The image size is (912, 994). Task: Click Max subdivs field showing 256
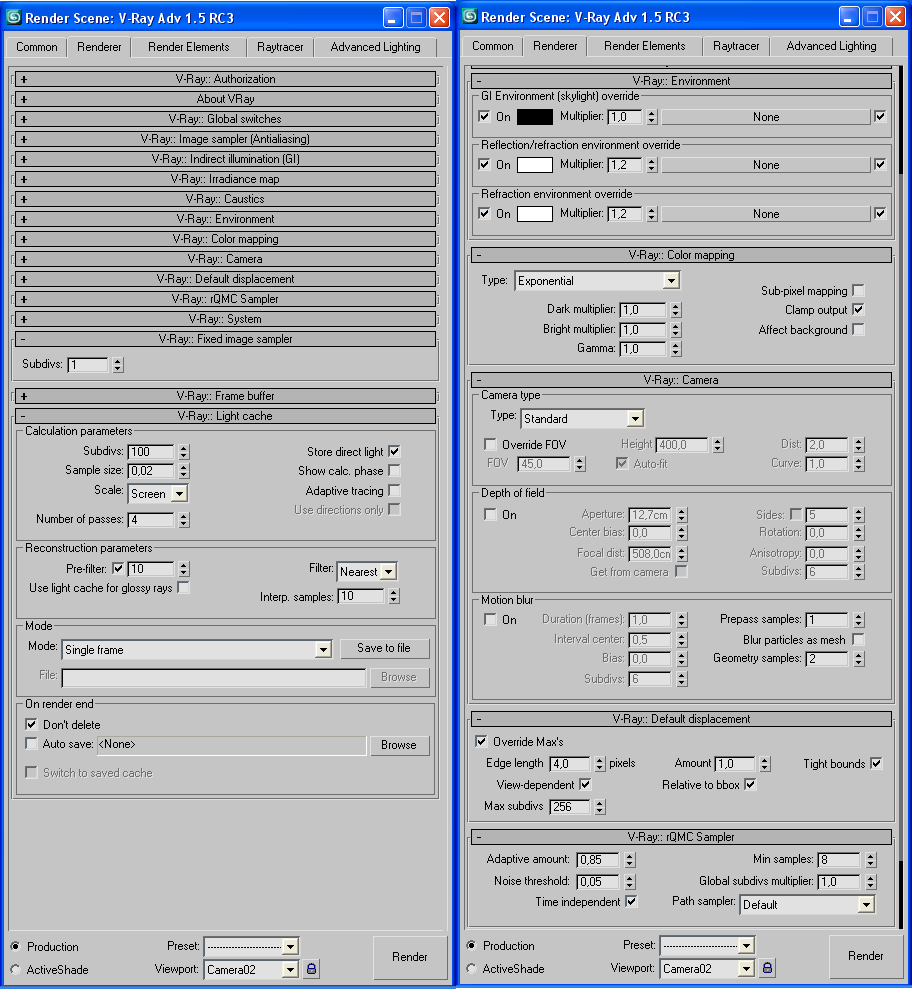pyautogui.click(x=570, y=807)
